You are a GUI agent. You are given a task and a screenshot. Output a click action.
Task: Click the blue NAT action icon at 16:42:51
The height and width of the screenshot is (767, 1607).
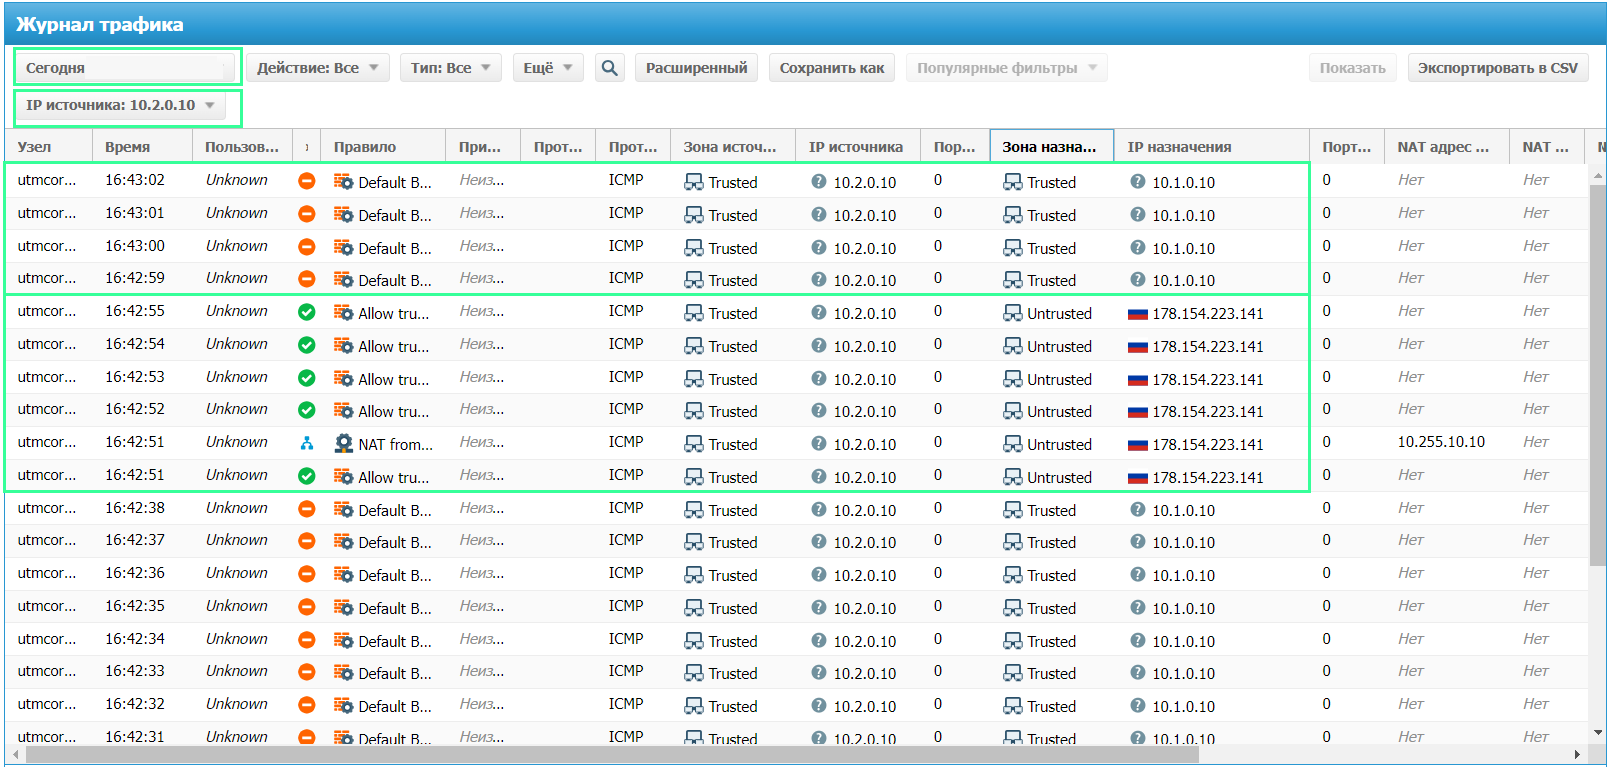[x=307, y=443]
